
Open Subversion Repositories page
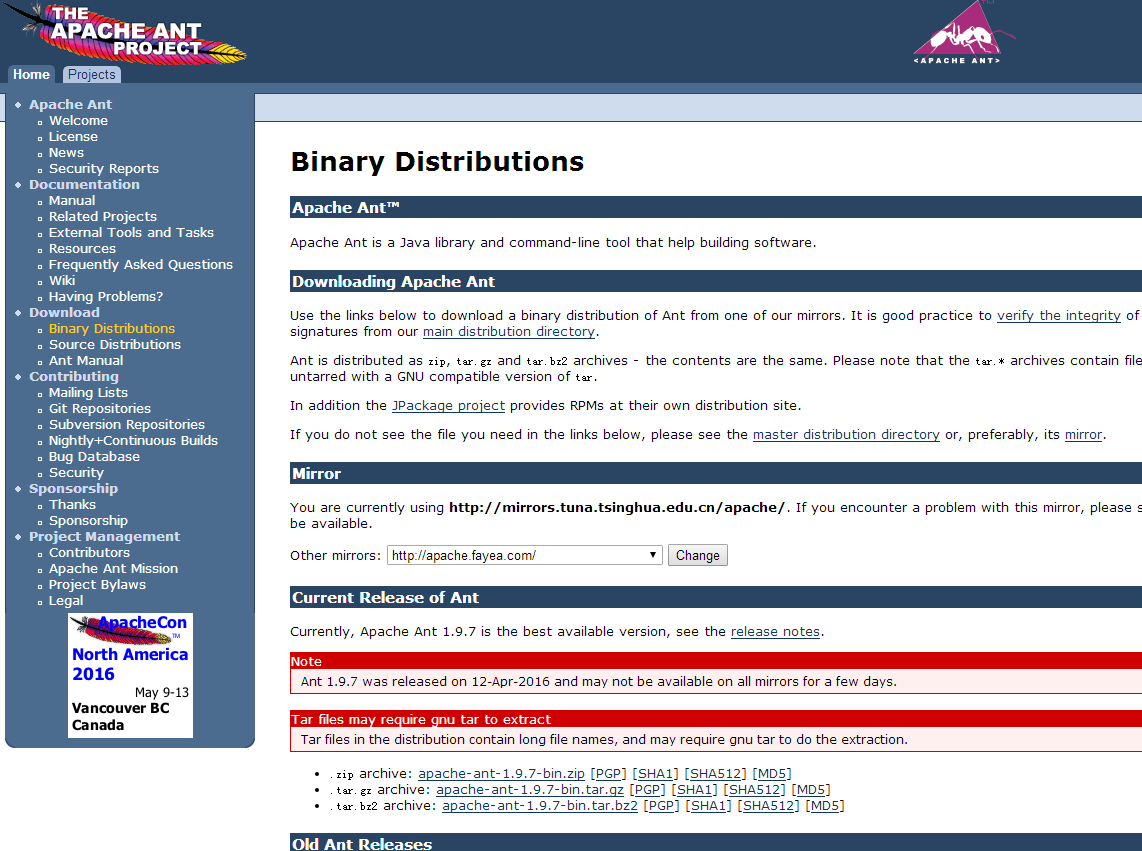[x=127, y=425]
